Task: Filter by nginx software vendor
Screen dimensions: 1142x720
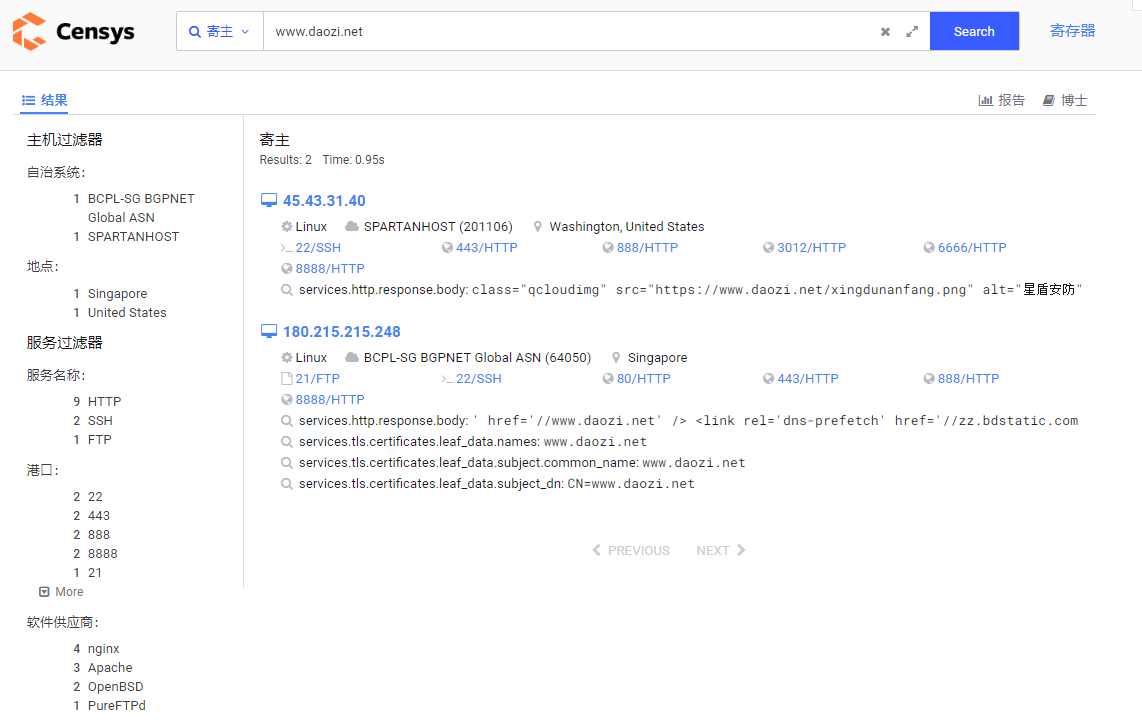Action: coord(103,649)
